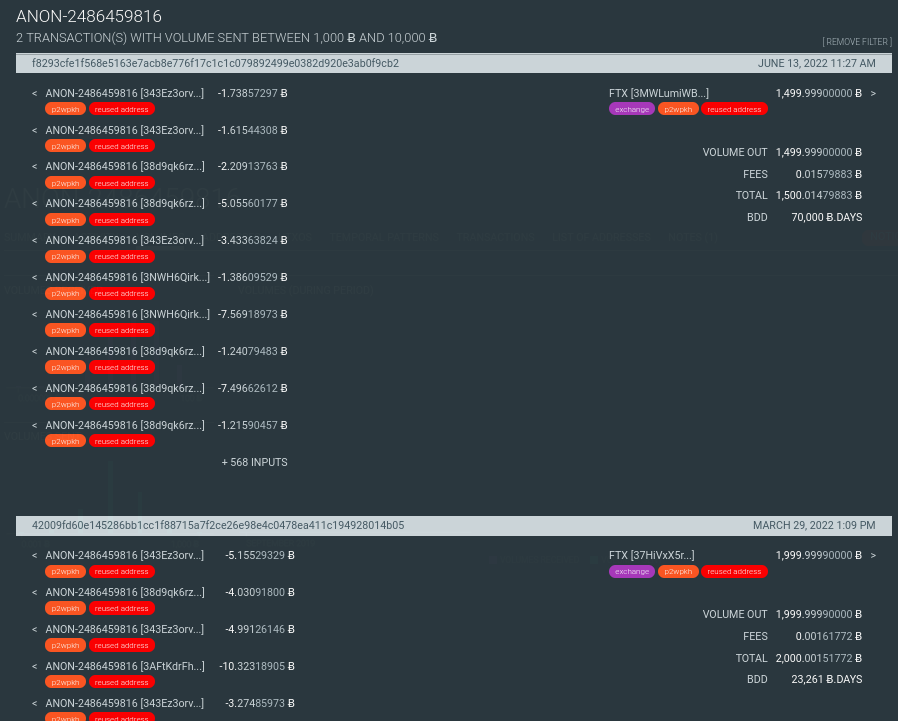The height and width of the screenshot is (721, 898).
Task: Click left arrow beside -5.15529329 input
Action: coord(34,555)
